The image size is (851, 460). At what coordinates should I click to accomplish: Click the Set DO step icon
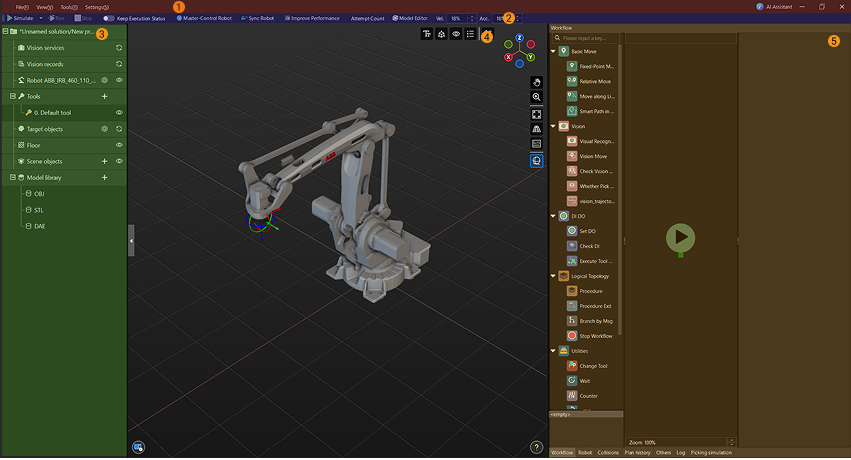coord(572,231)
